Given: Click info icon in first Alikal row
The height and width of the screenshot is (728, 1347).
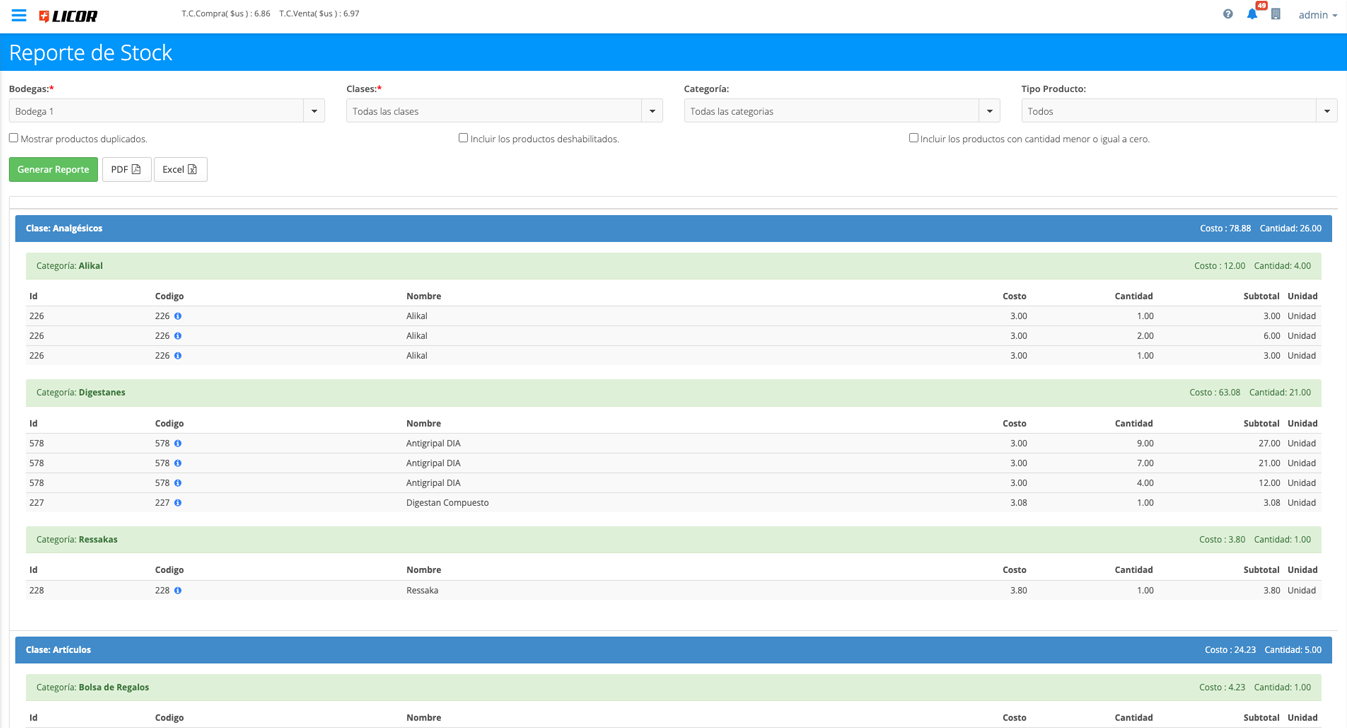Looking at the screenshot, I should click(x=178, y=316).
